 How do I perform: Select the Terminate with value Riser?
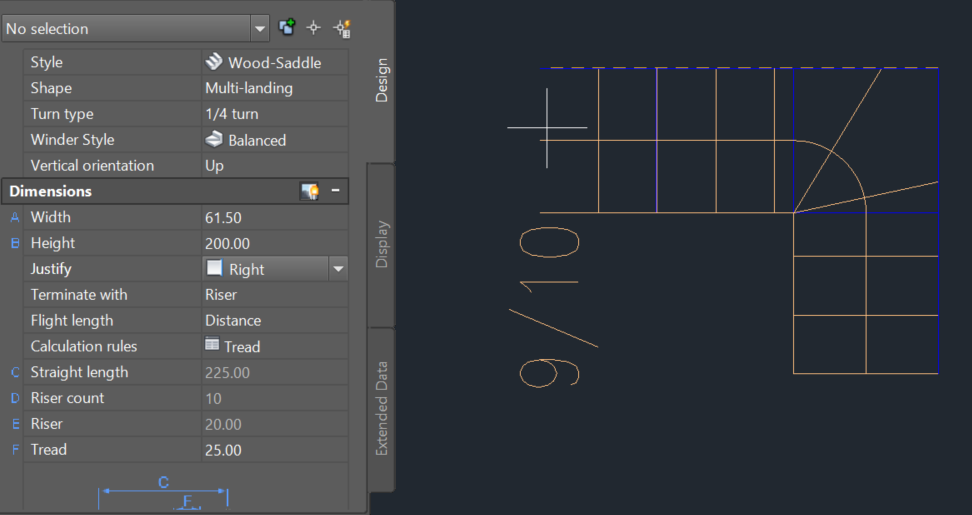(x=221, y=295)
